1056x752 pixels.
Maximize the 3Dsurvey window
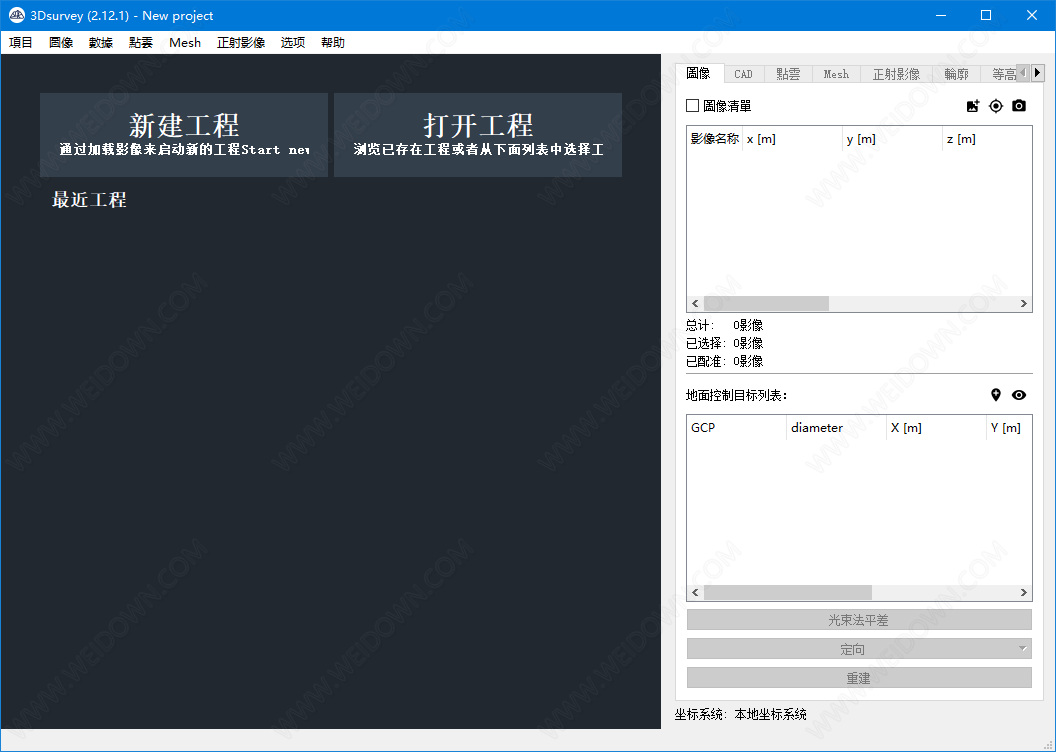pyautogui.click(x=986, y=15)
